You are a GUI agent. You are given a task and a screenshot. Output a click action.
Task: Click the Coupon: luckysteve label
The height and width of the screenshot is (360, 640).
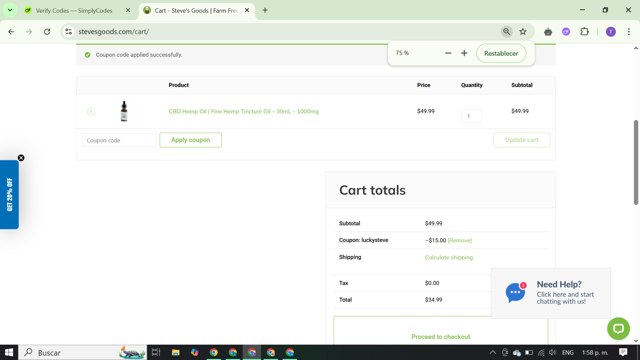[363, 240]
